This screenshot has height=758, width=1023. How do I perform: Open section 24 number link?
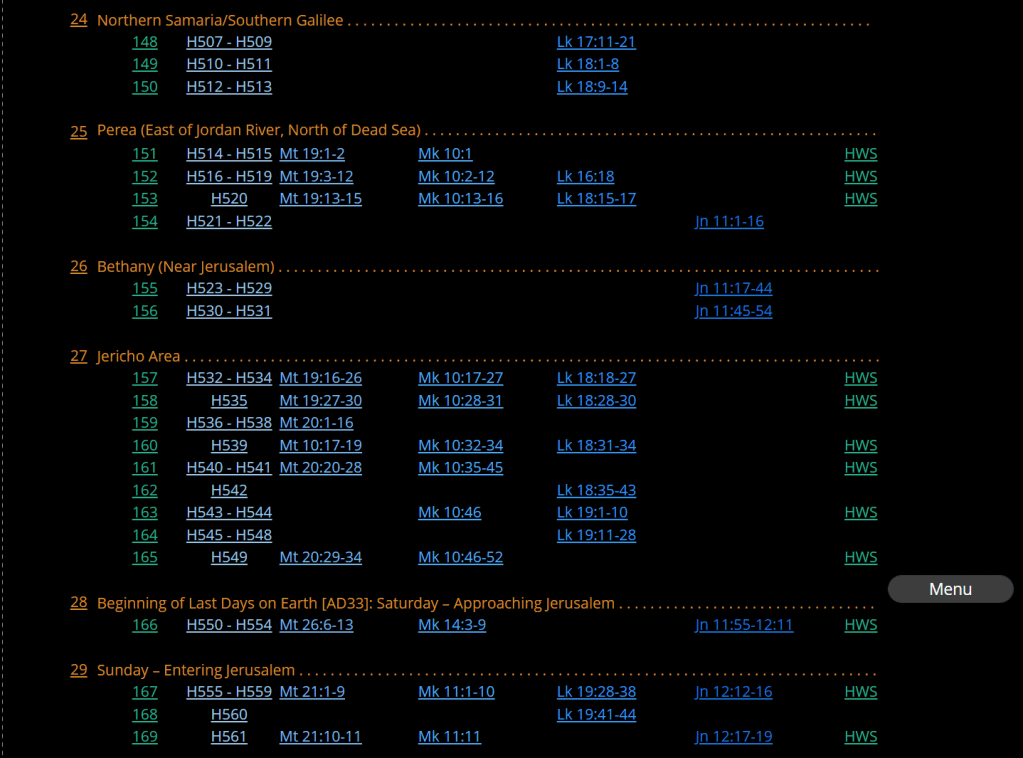78,20
